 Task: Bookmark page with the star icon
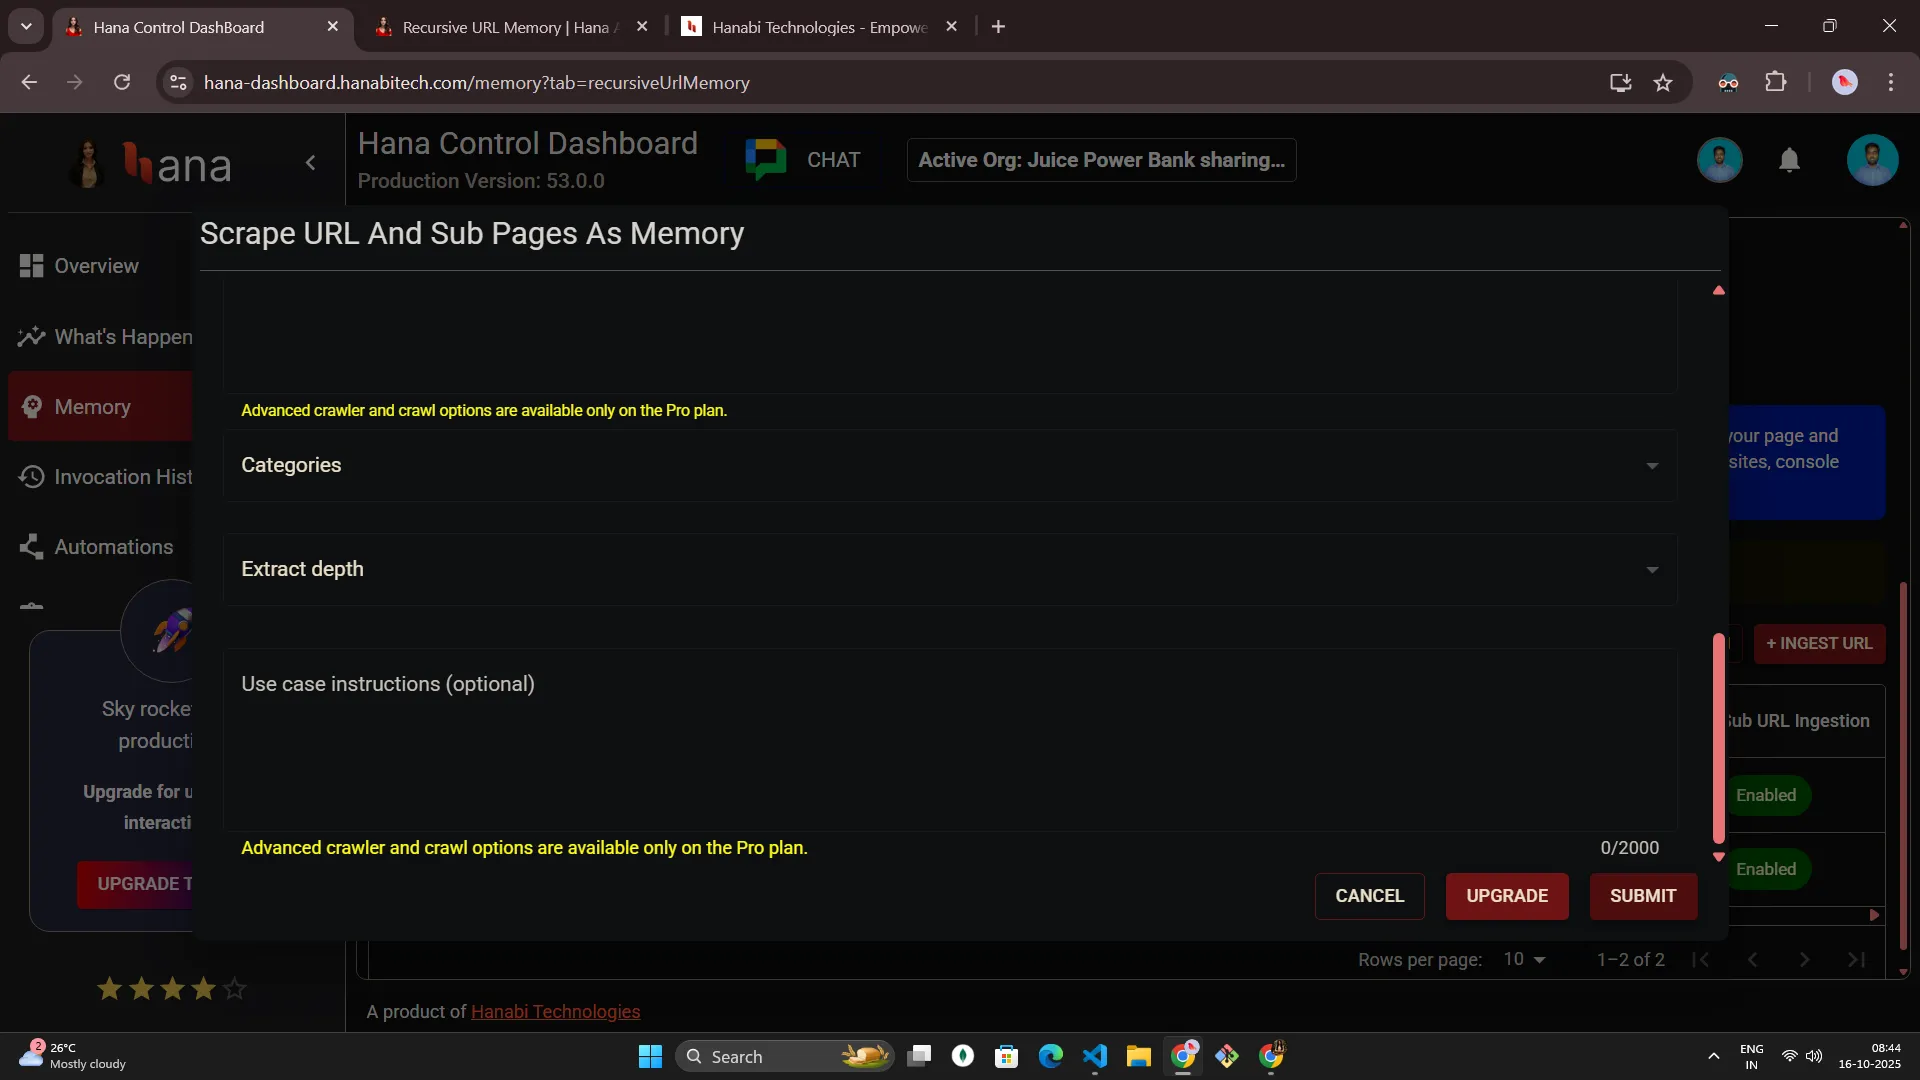(x=1663, y=83)
